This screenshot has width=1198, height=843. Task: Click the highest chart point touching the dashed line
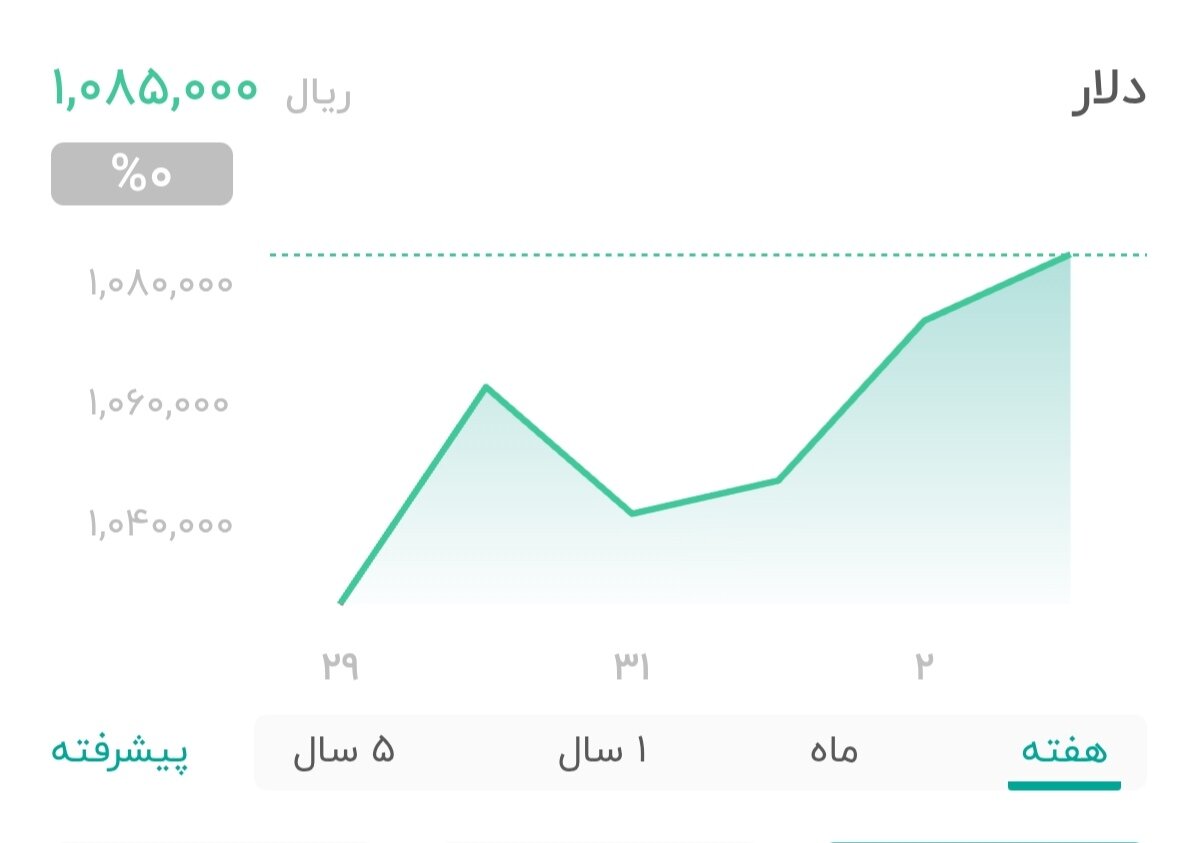click(1070, 257)
